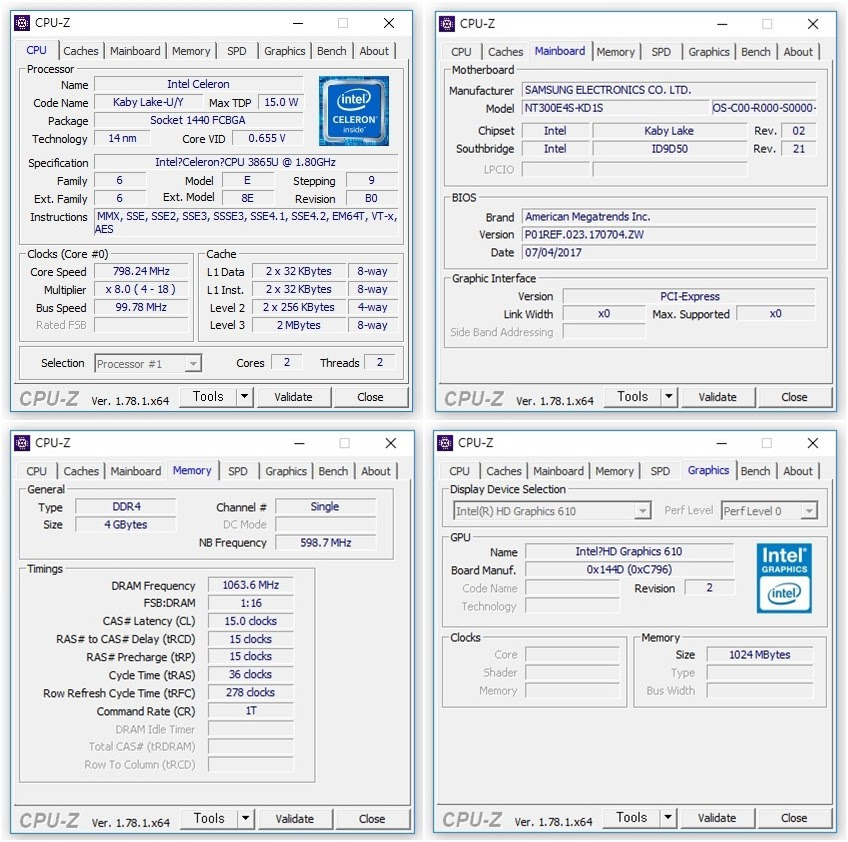Click the GPU Name field Intel HD Graphics 610
Screen dimensions: 848x842
click(629, 551)
